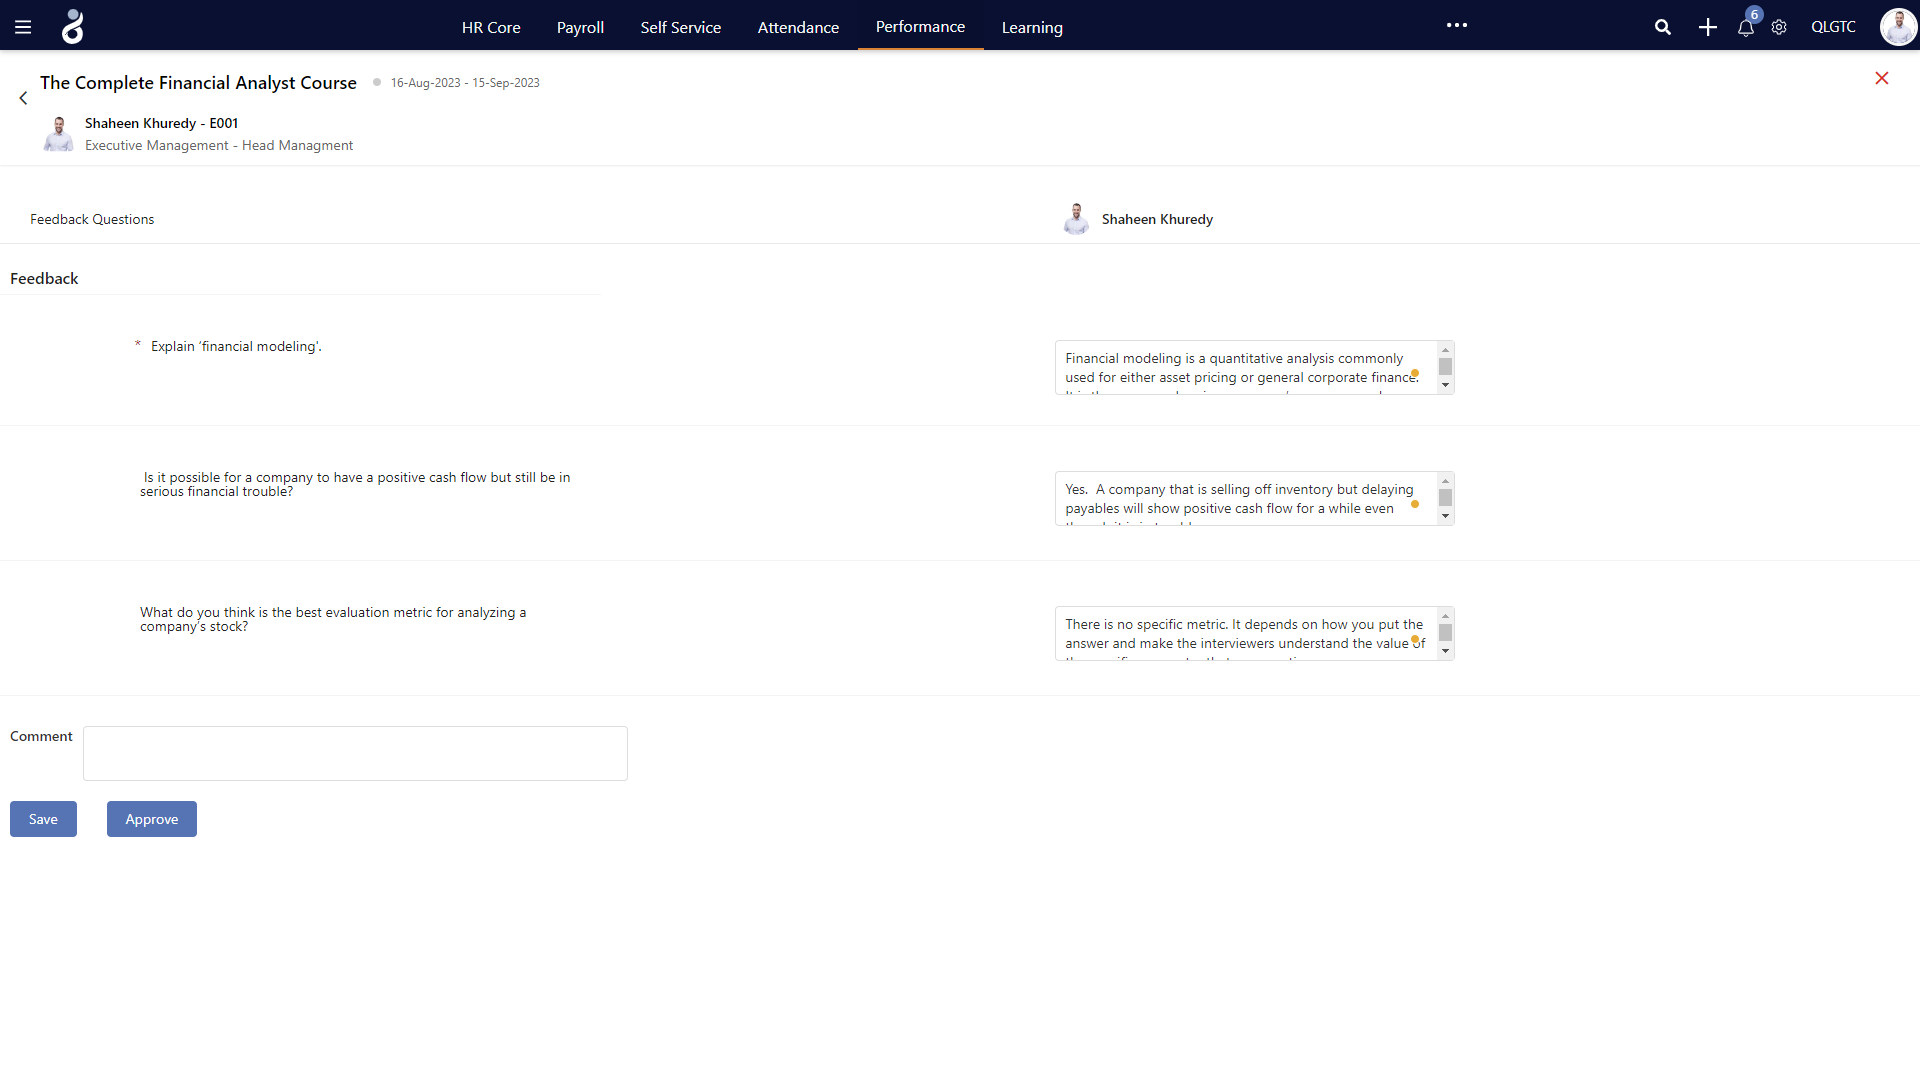The height and width of the screenshot is (1079, 1920).
Task: Close the feedback panel with the X
Action: coord(1882,78)
